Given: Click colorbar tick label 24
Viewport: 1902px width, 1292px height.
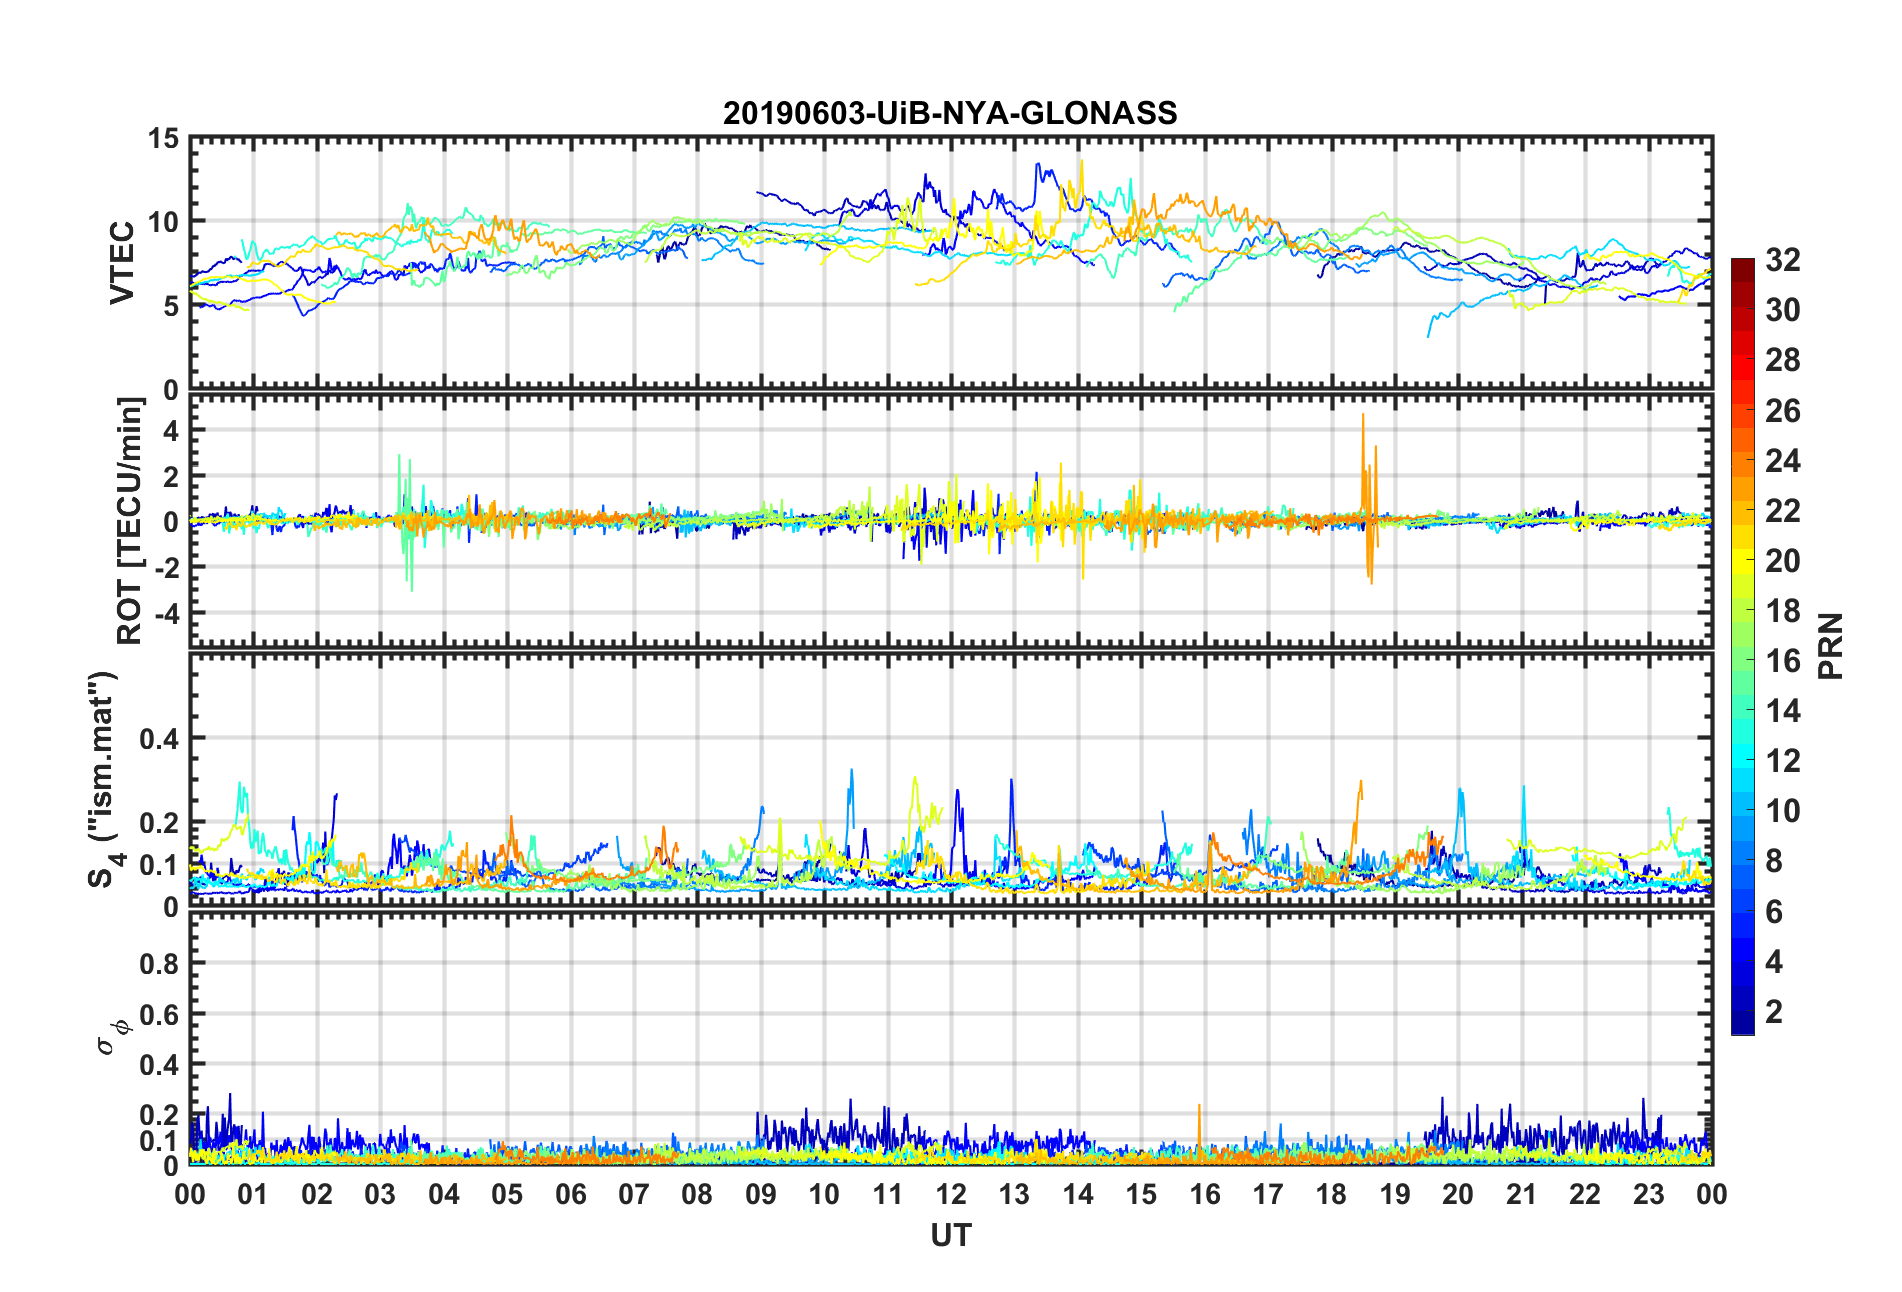Looking at the screenshot, I should click(1783, 461).
